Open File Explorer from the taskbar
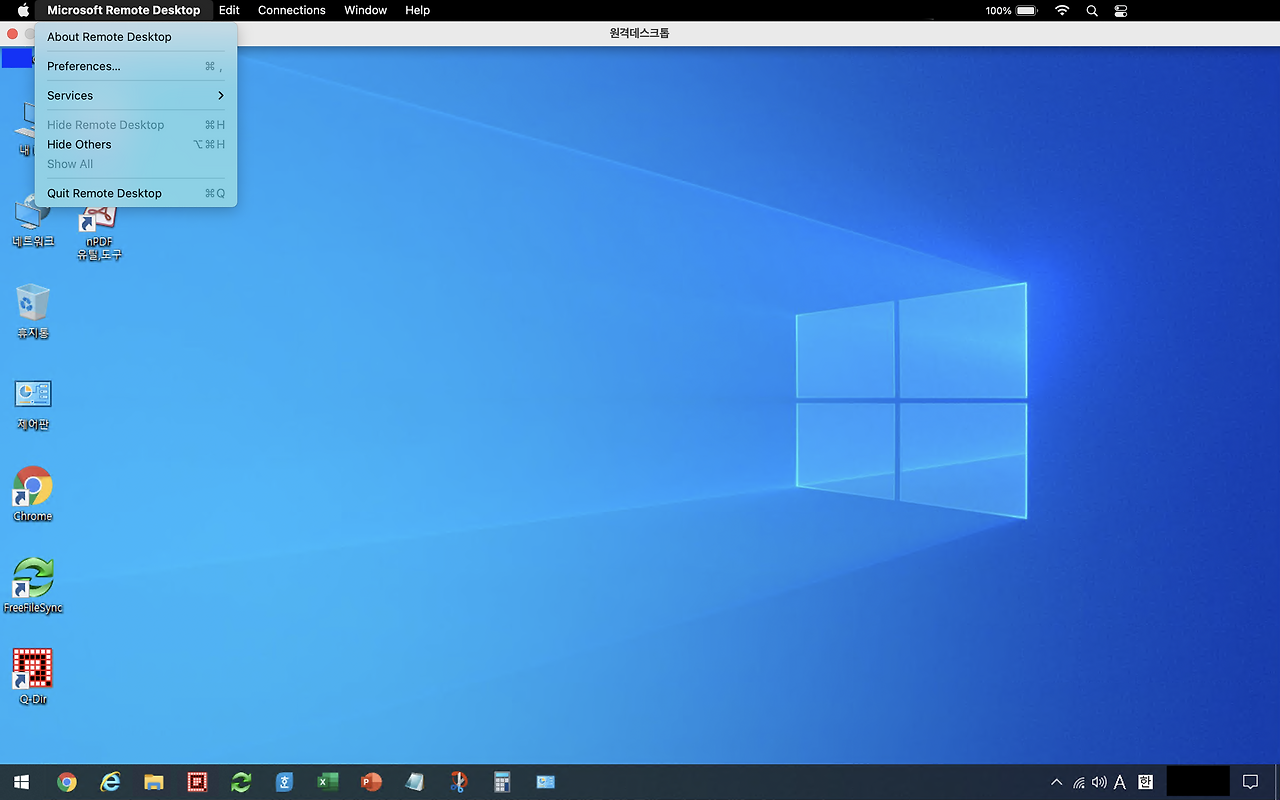This screenshot has width=1280, height=800. click(153, 782)
